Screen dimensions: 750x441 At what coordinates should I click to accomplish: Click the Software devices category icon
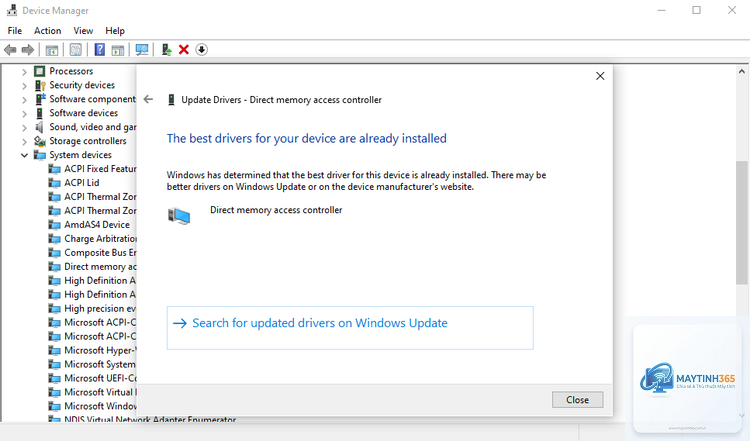(40, 113)
